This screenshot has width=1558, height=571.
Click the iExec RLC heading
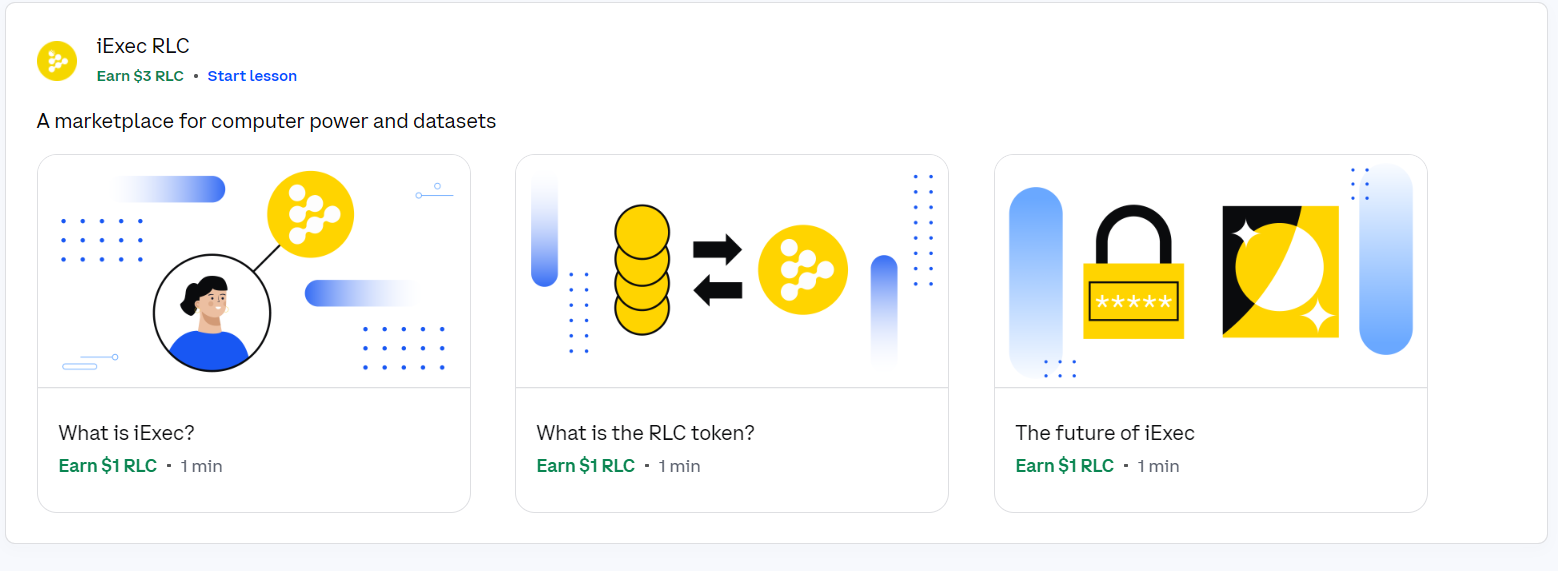[143, 46]
